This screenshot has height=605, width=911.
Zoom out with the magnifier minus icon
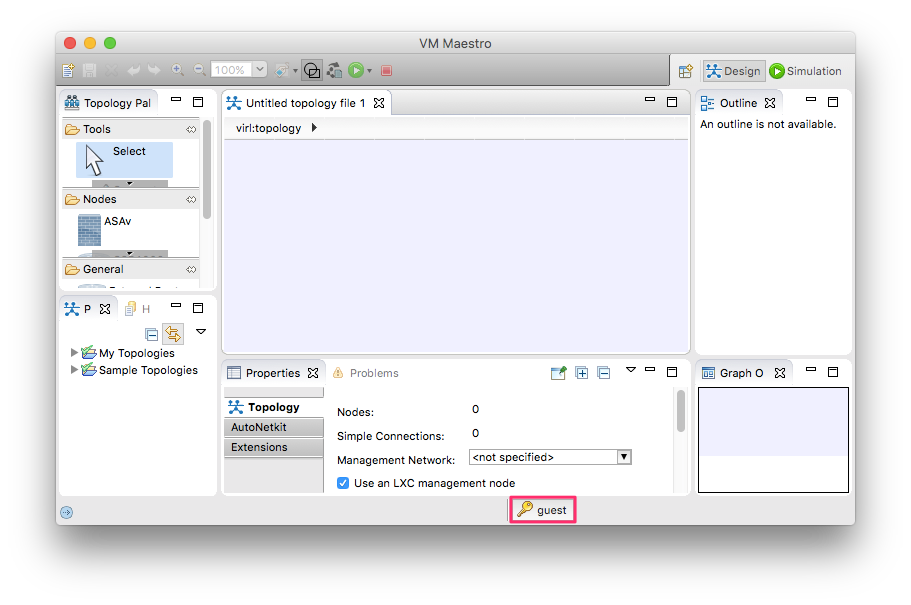199,70
